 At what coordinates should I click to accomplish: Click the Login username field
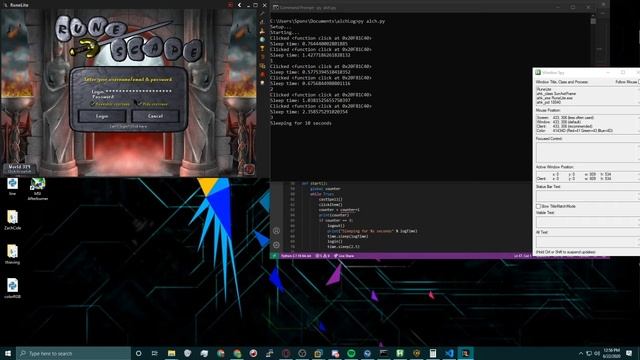point(131,91)
